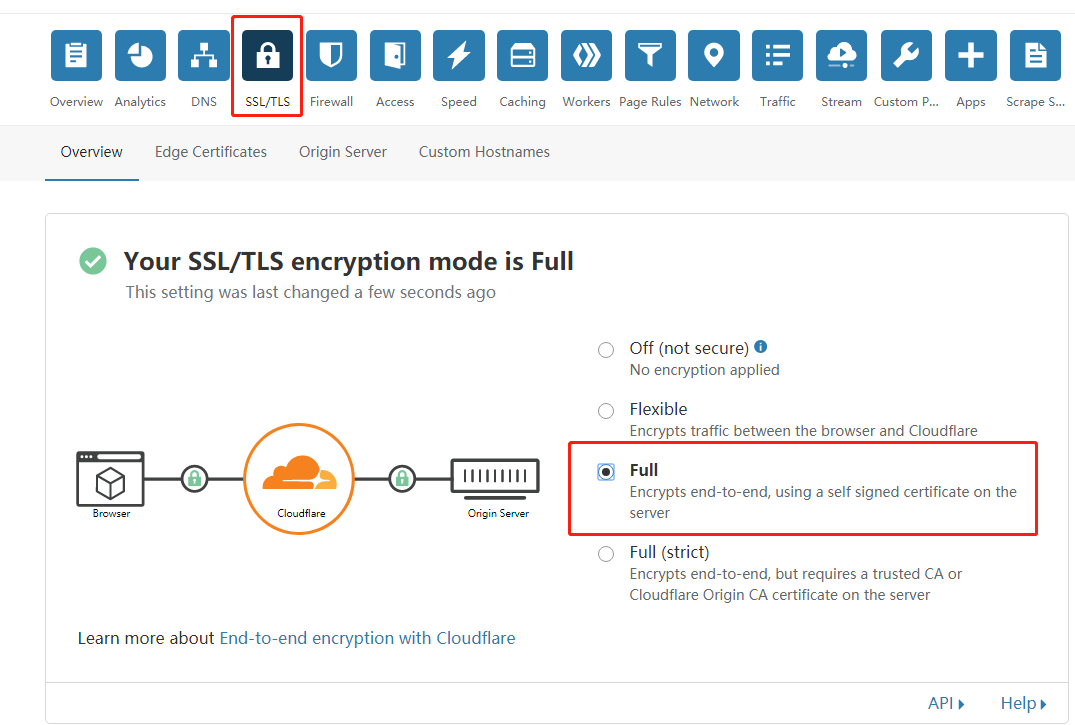Click the Origin Server diagram icon

495,478
